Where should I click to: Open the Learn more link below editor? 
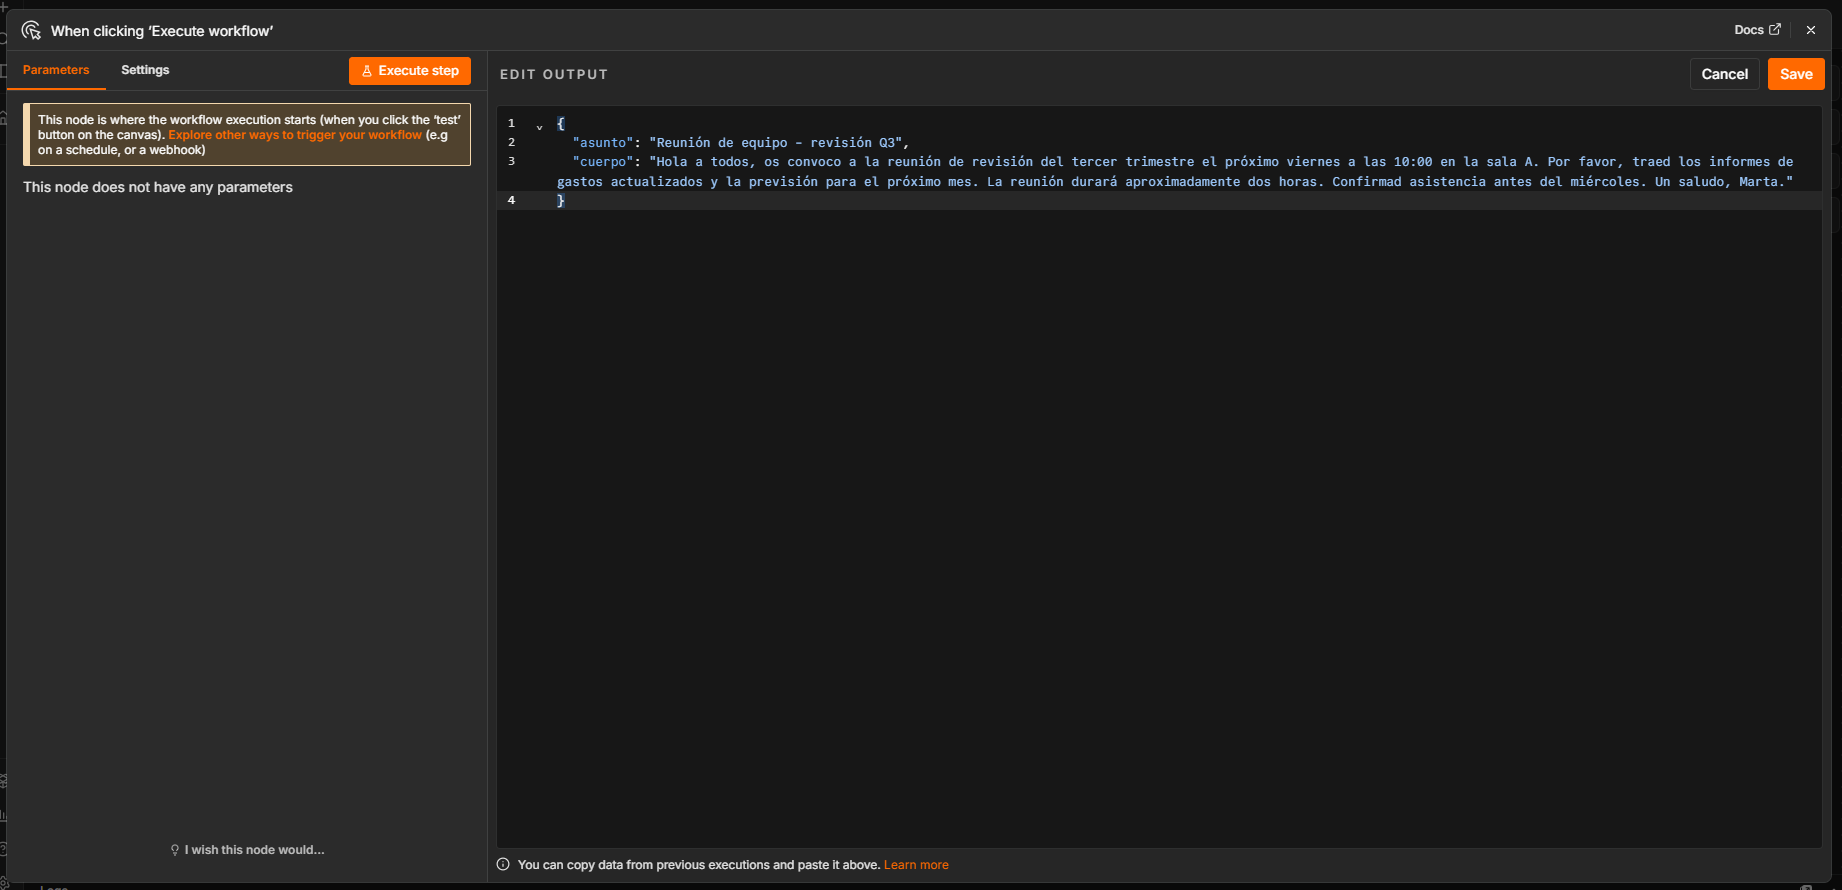(x=916, y=865)
